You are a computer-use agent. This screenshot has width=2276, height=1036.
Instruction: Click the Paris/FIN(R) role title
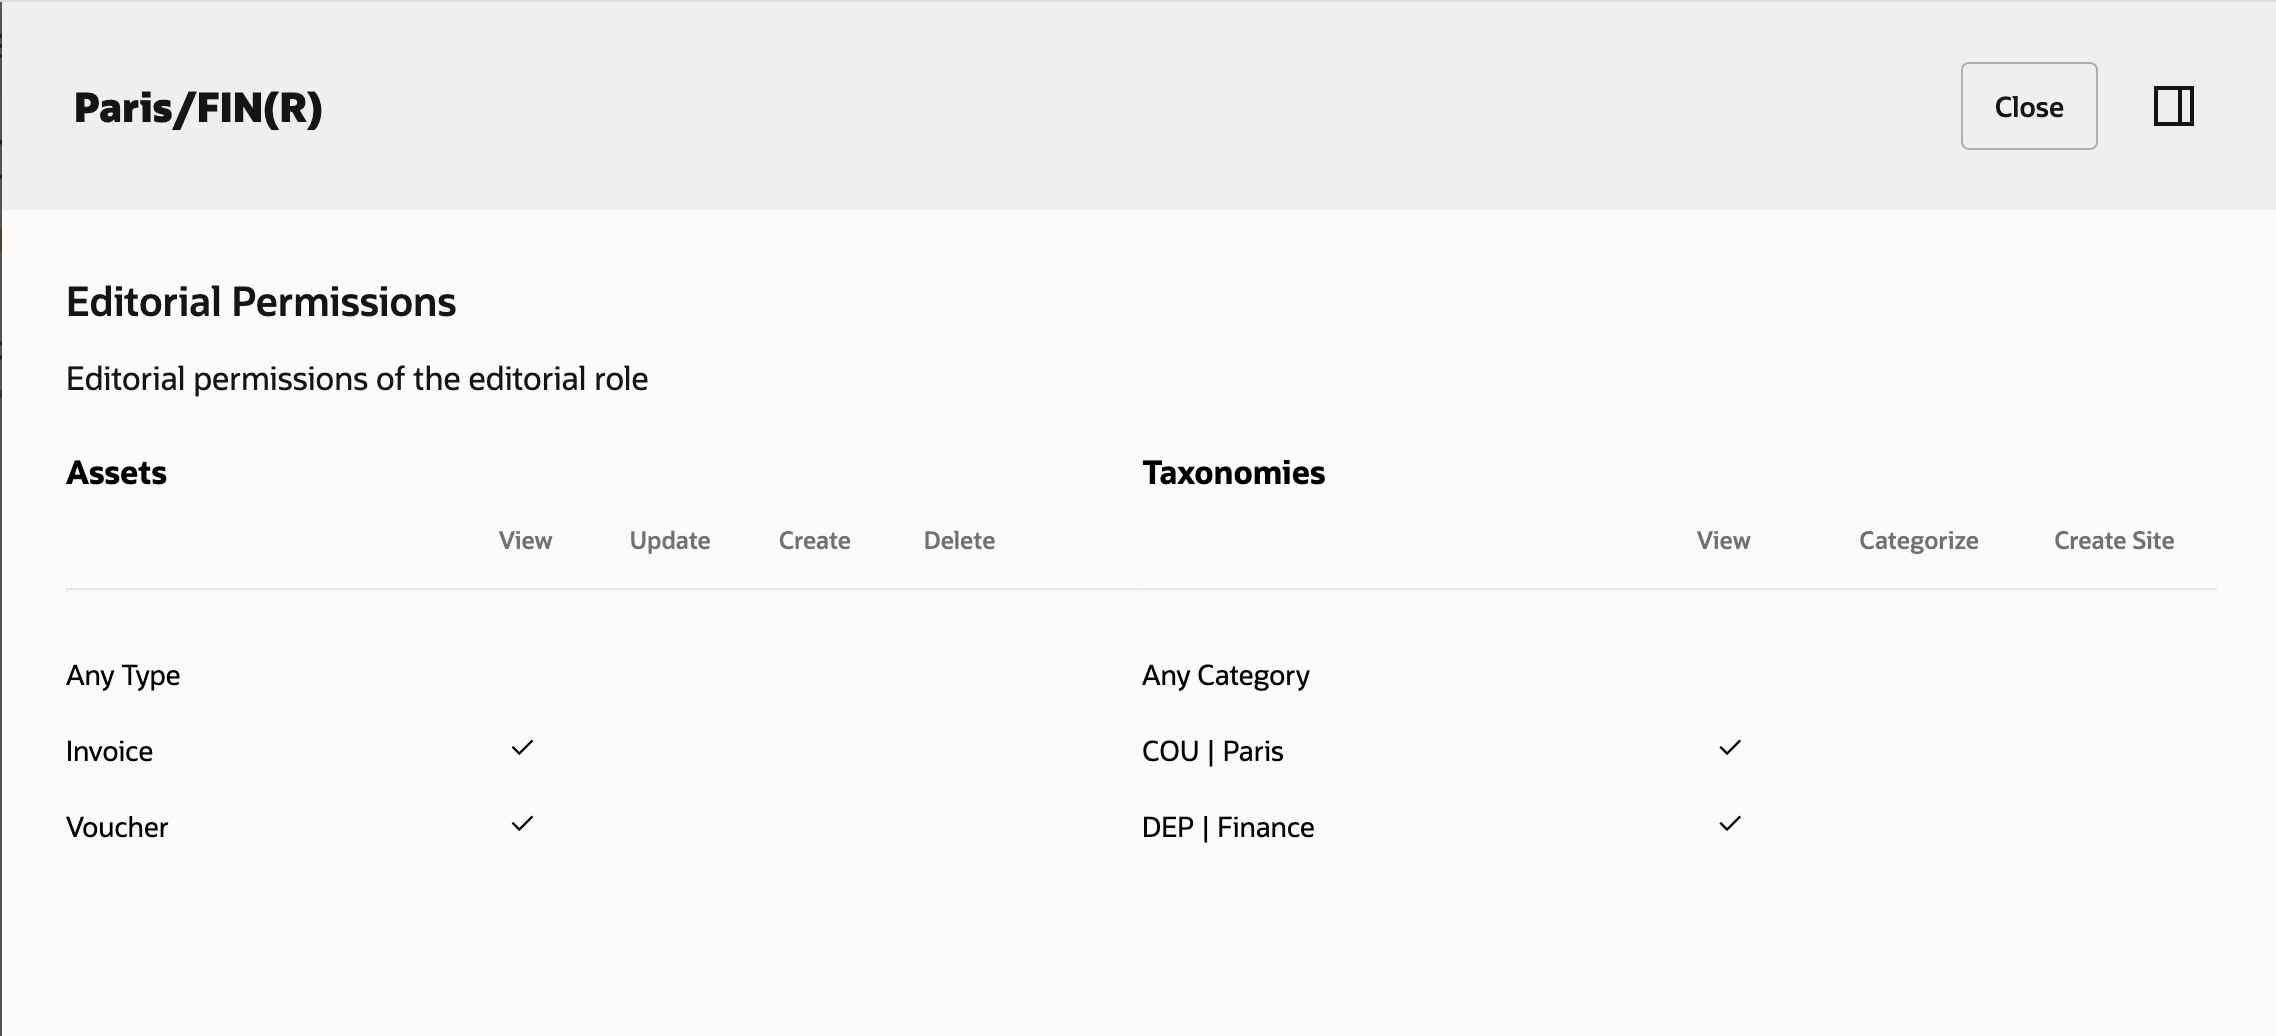tap(198, 108)
